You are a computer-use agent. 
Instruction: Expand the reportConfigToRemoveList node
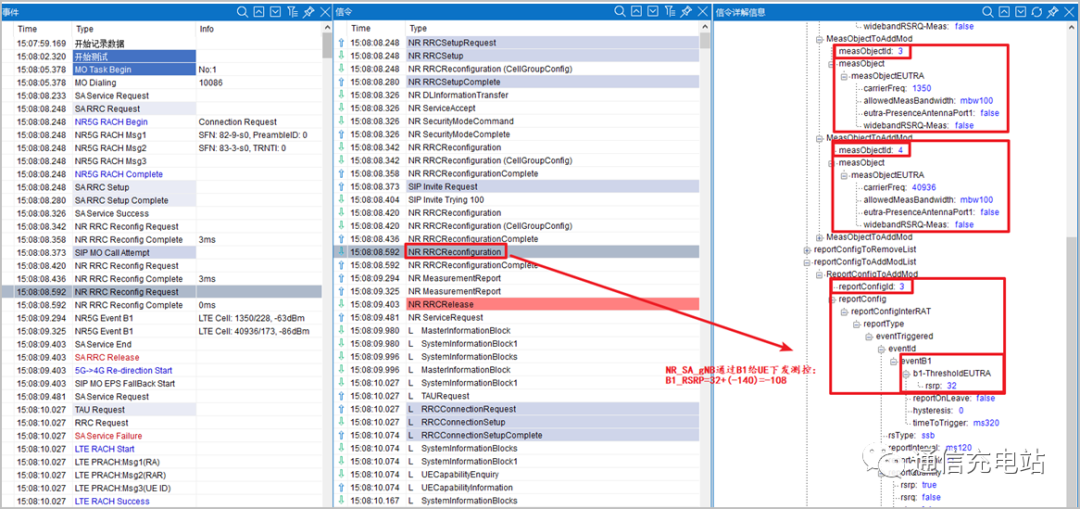(x=807, y=249)
